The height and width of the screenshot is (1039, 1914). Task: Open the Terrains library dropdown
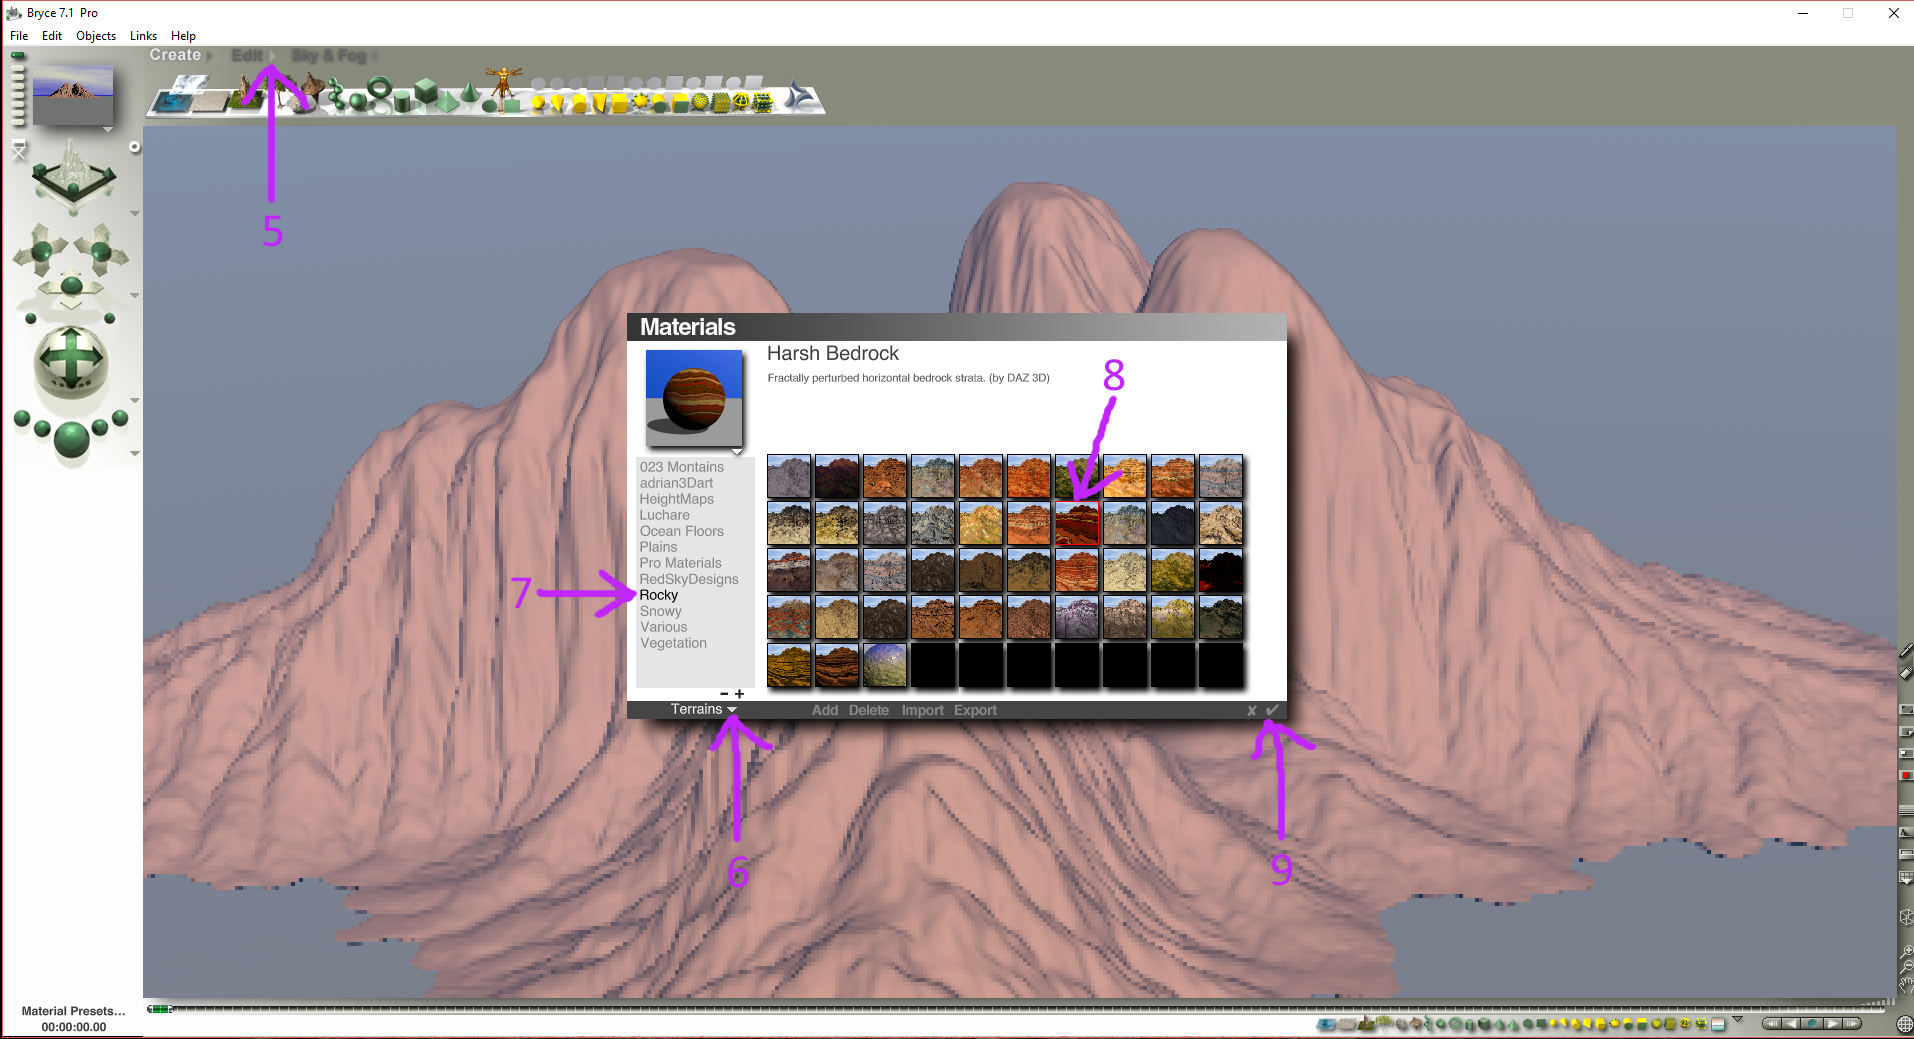click(703, 709)
